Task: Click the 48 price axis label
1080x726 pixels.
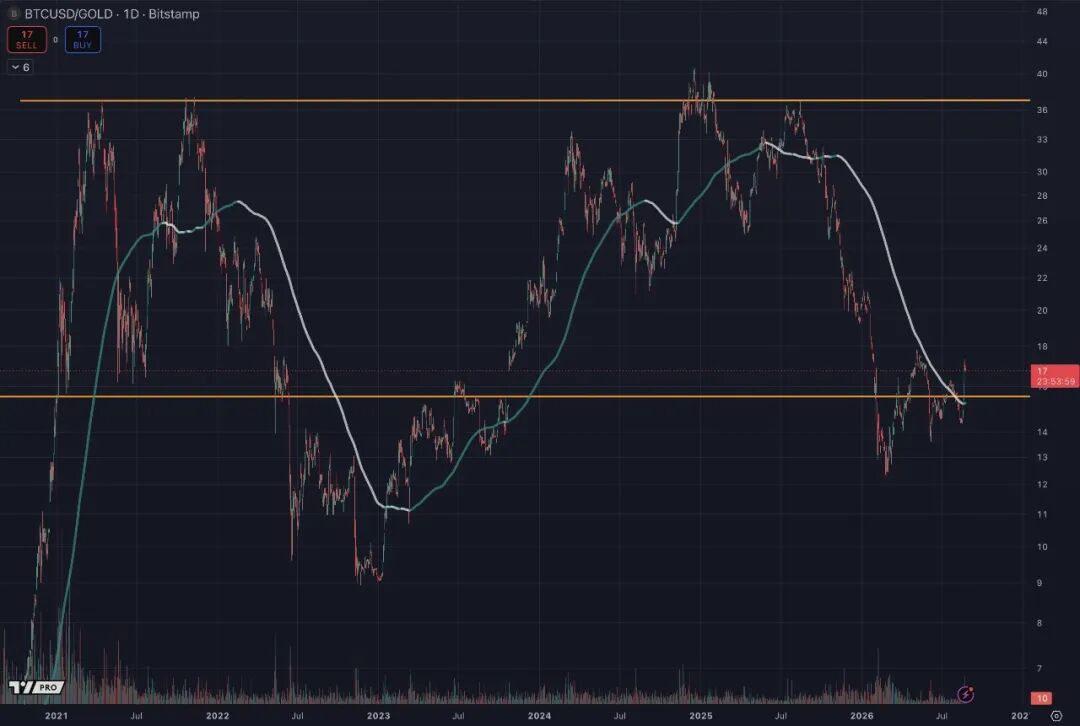Action: (1042, 12)
